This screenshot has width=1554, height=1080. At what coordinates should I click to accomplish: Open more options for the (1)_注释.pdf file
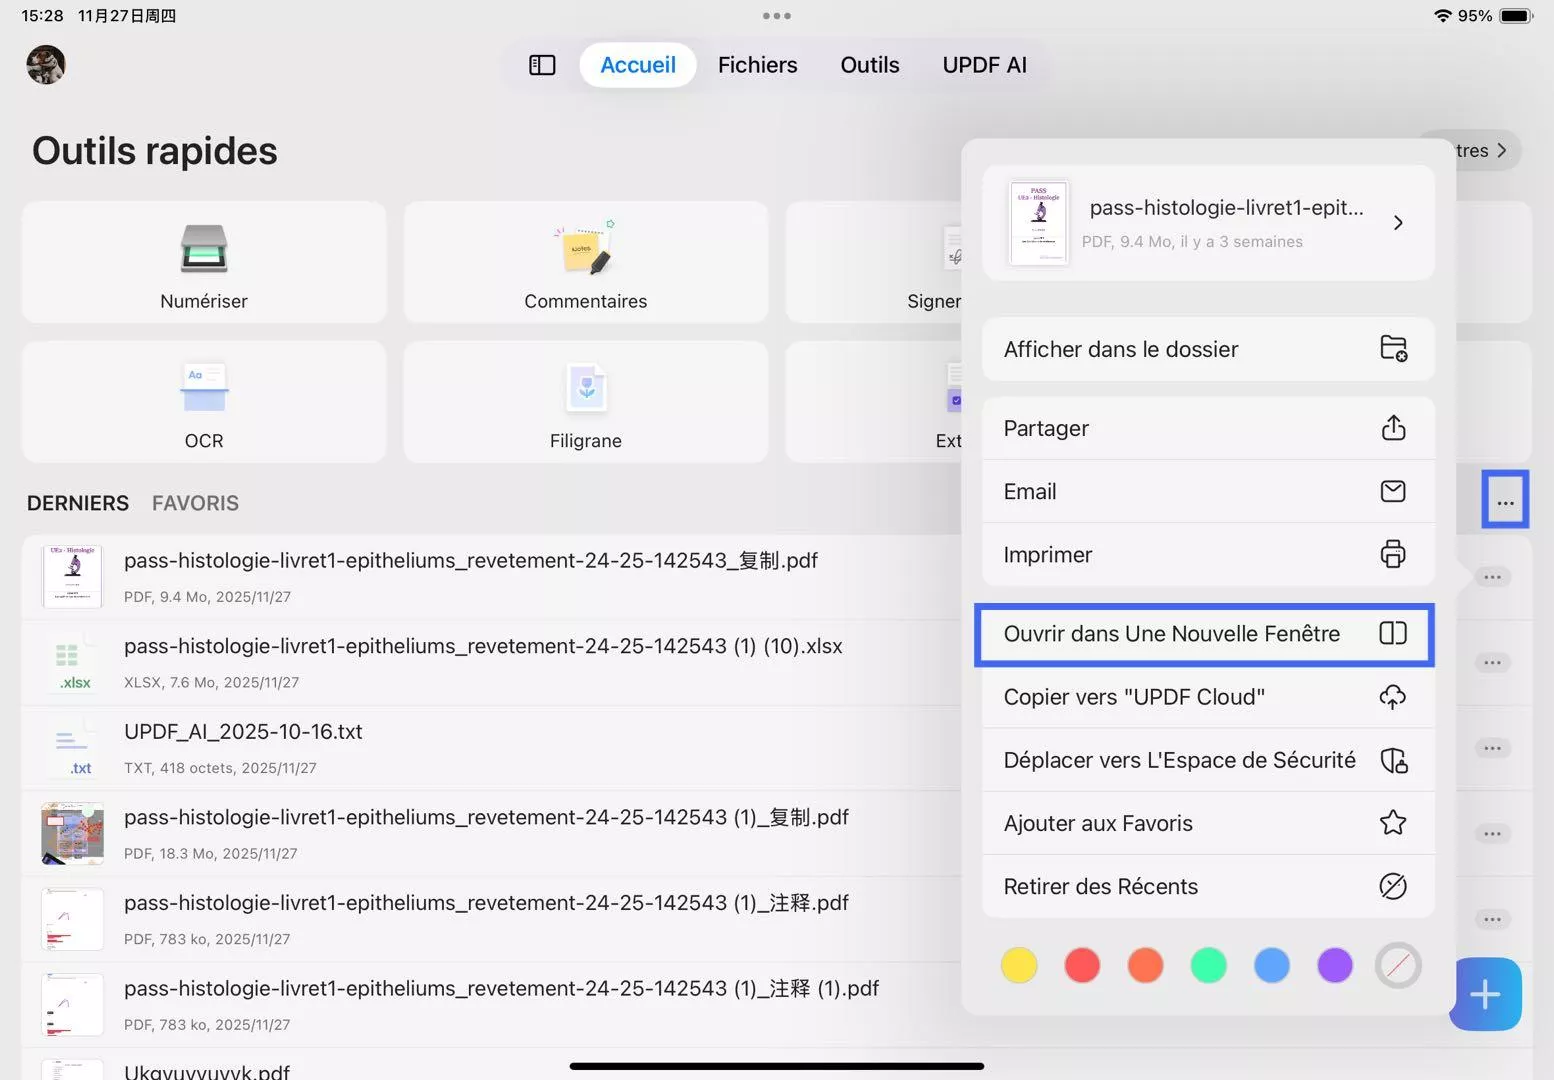1492,919
